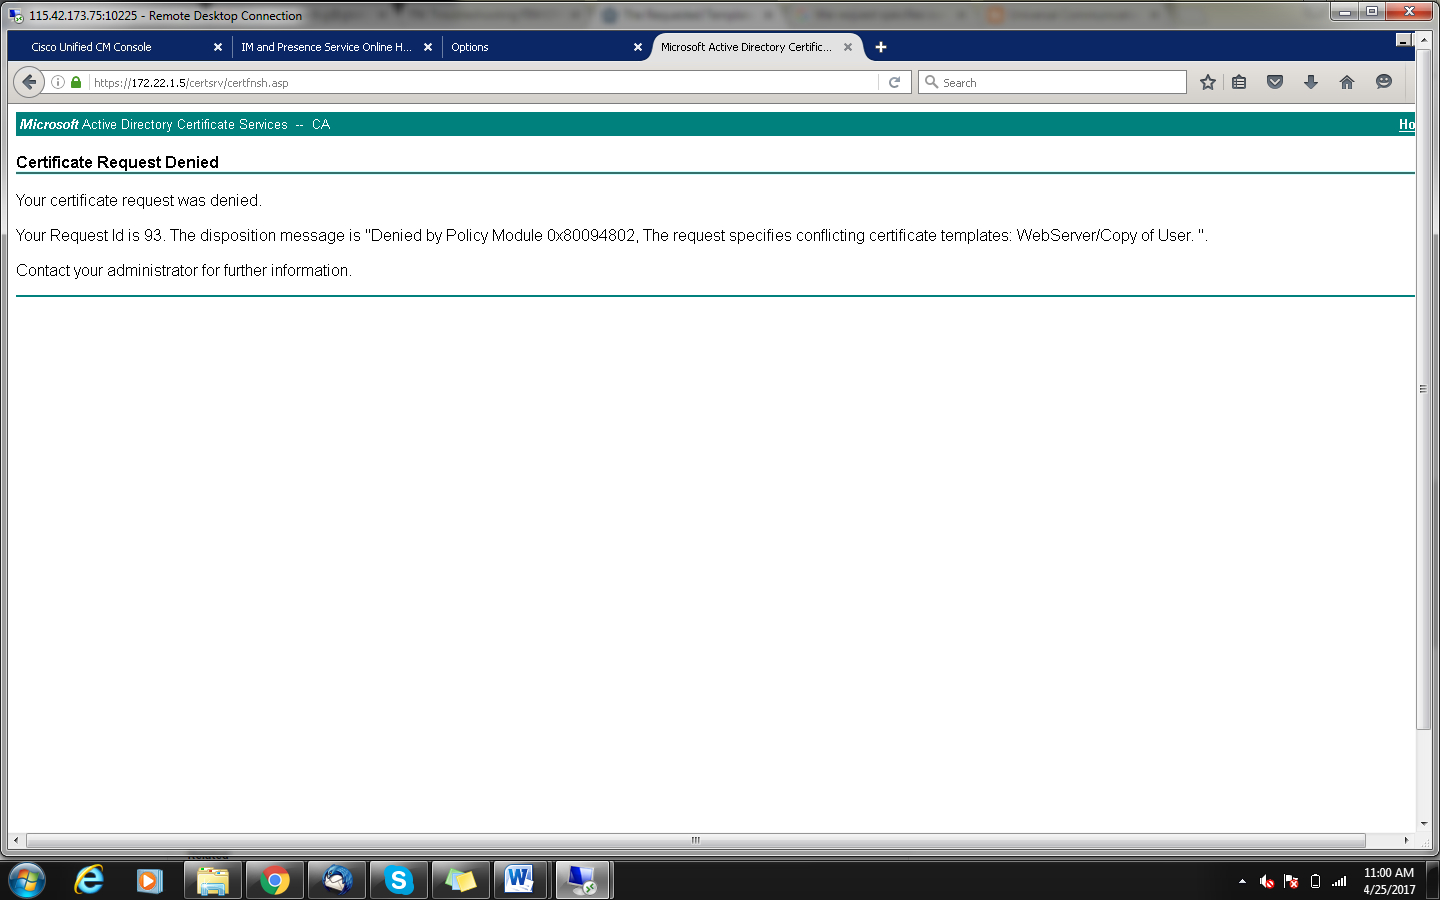Show site information icon in address bar

click(58, 82)
